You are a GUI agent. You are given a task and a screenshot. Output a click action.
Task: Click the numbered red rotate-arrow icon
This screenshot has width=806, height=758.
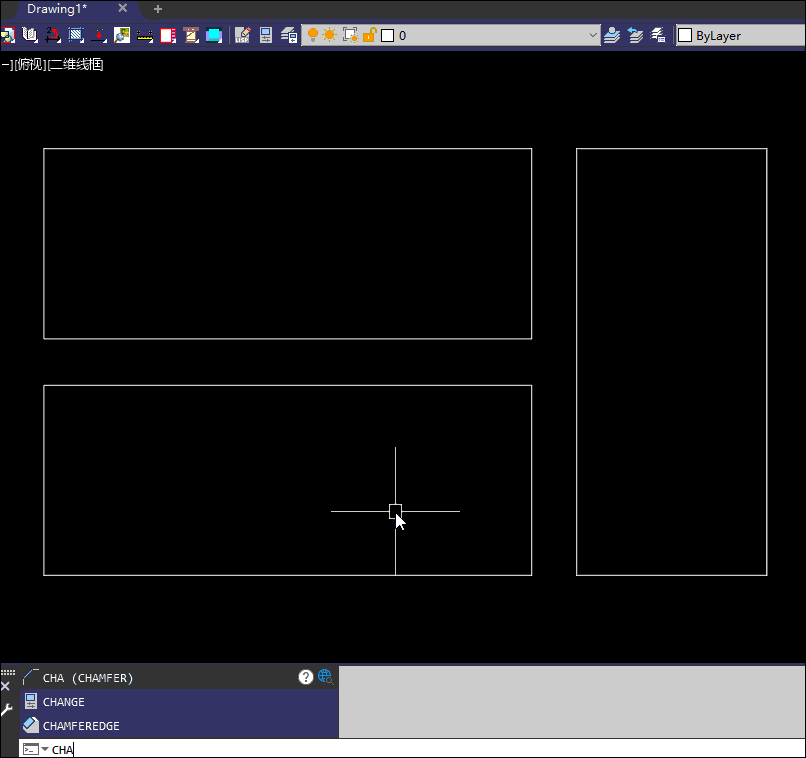point(52,35)
